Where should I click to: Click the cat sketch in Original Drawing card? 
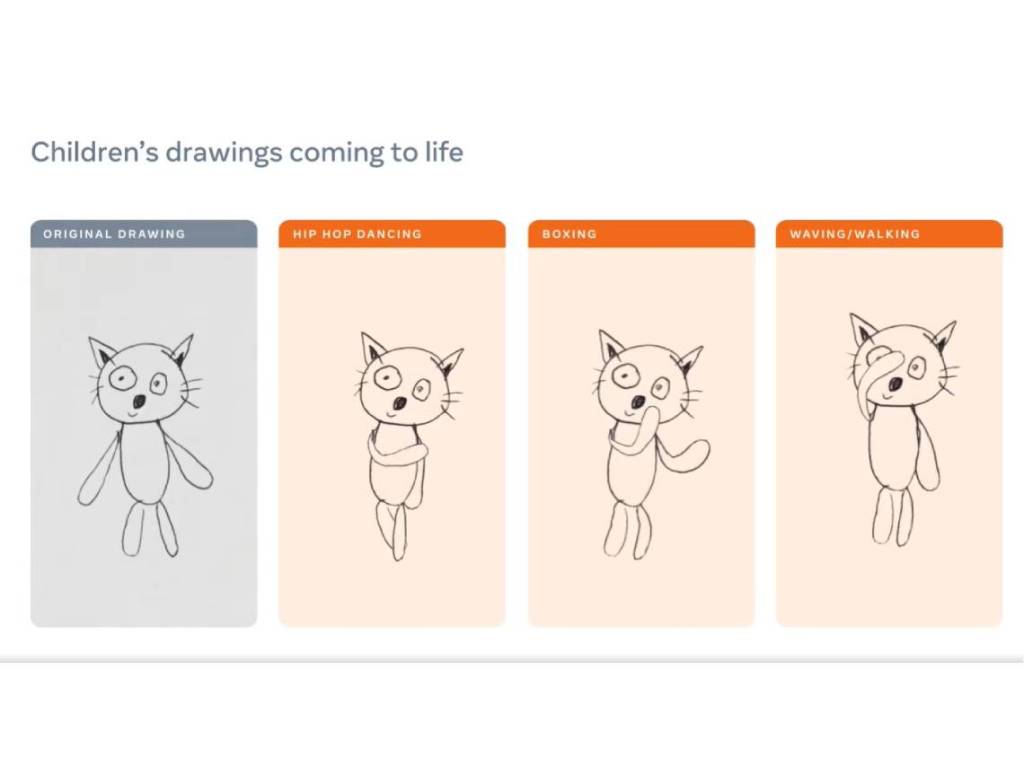[x=145, y=445]
